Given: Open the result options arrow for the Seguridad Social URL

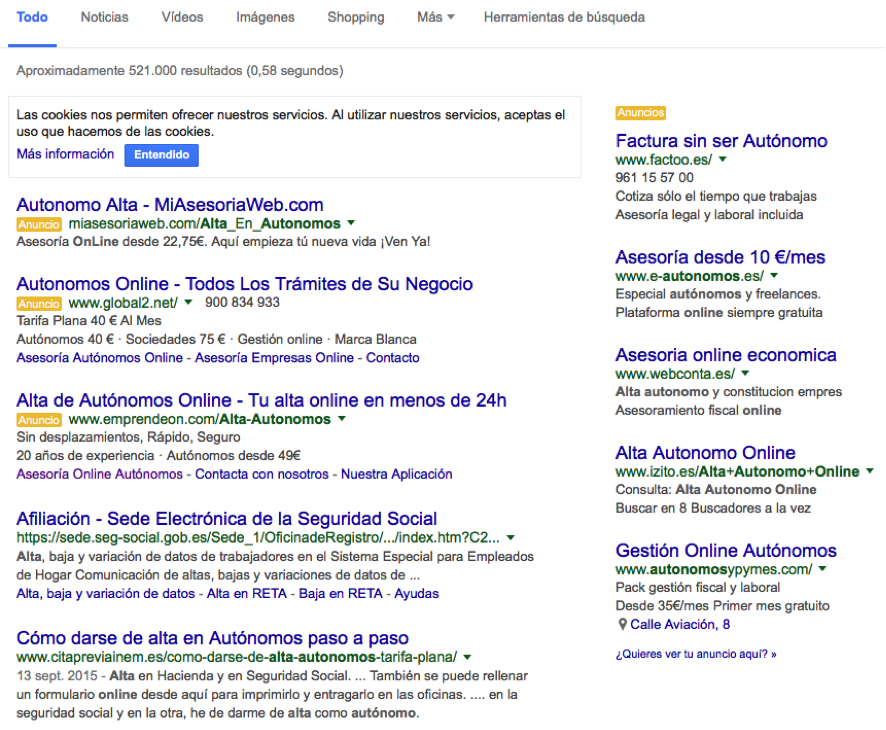Looking at the screenshot, I should tap(510, 536).
